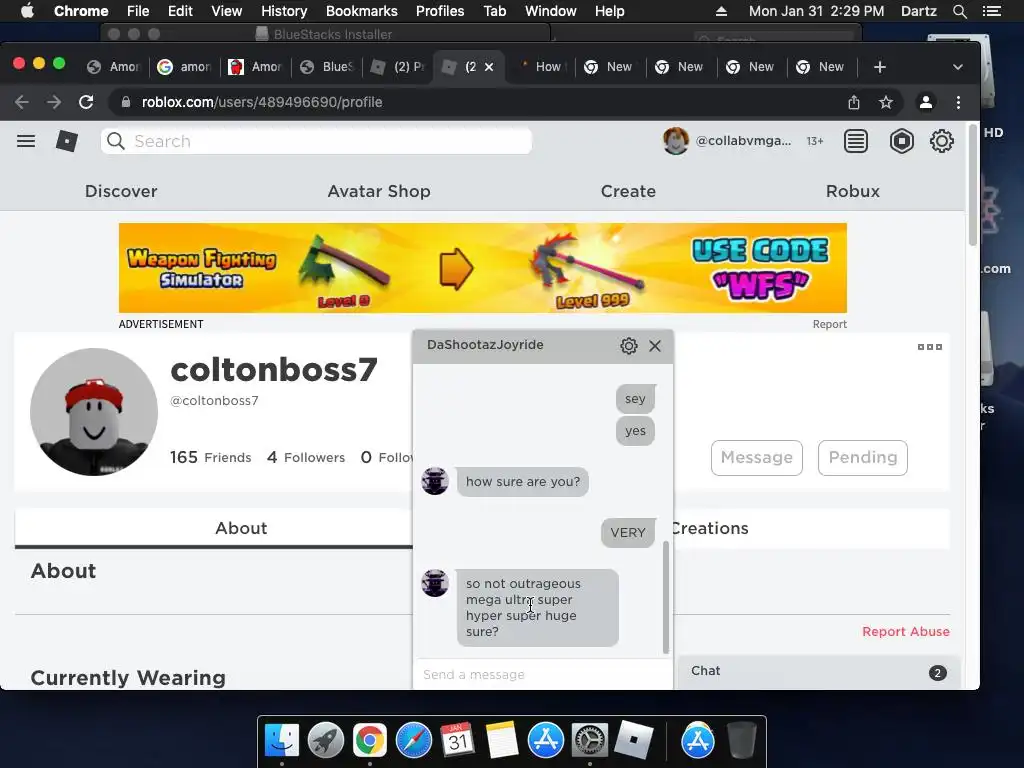Image resolution: width=1024 pixels, height=768 pixels.
Task: Switch to the How browser tab
Action: click(x=539, y=67)
